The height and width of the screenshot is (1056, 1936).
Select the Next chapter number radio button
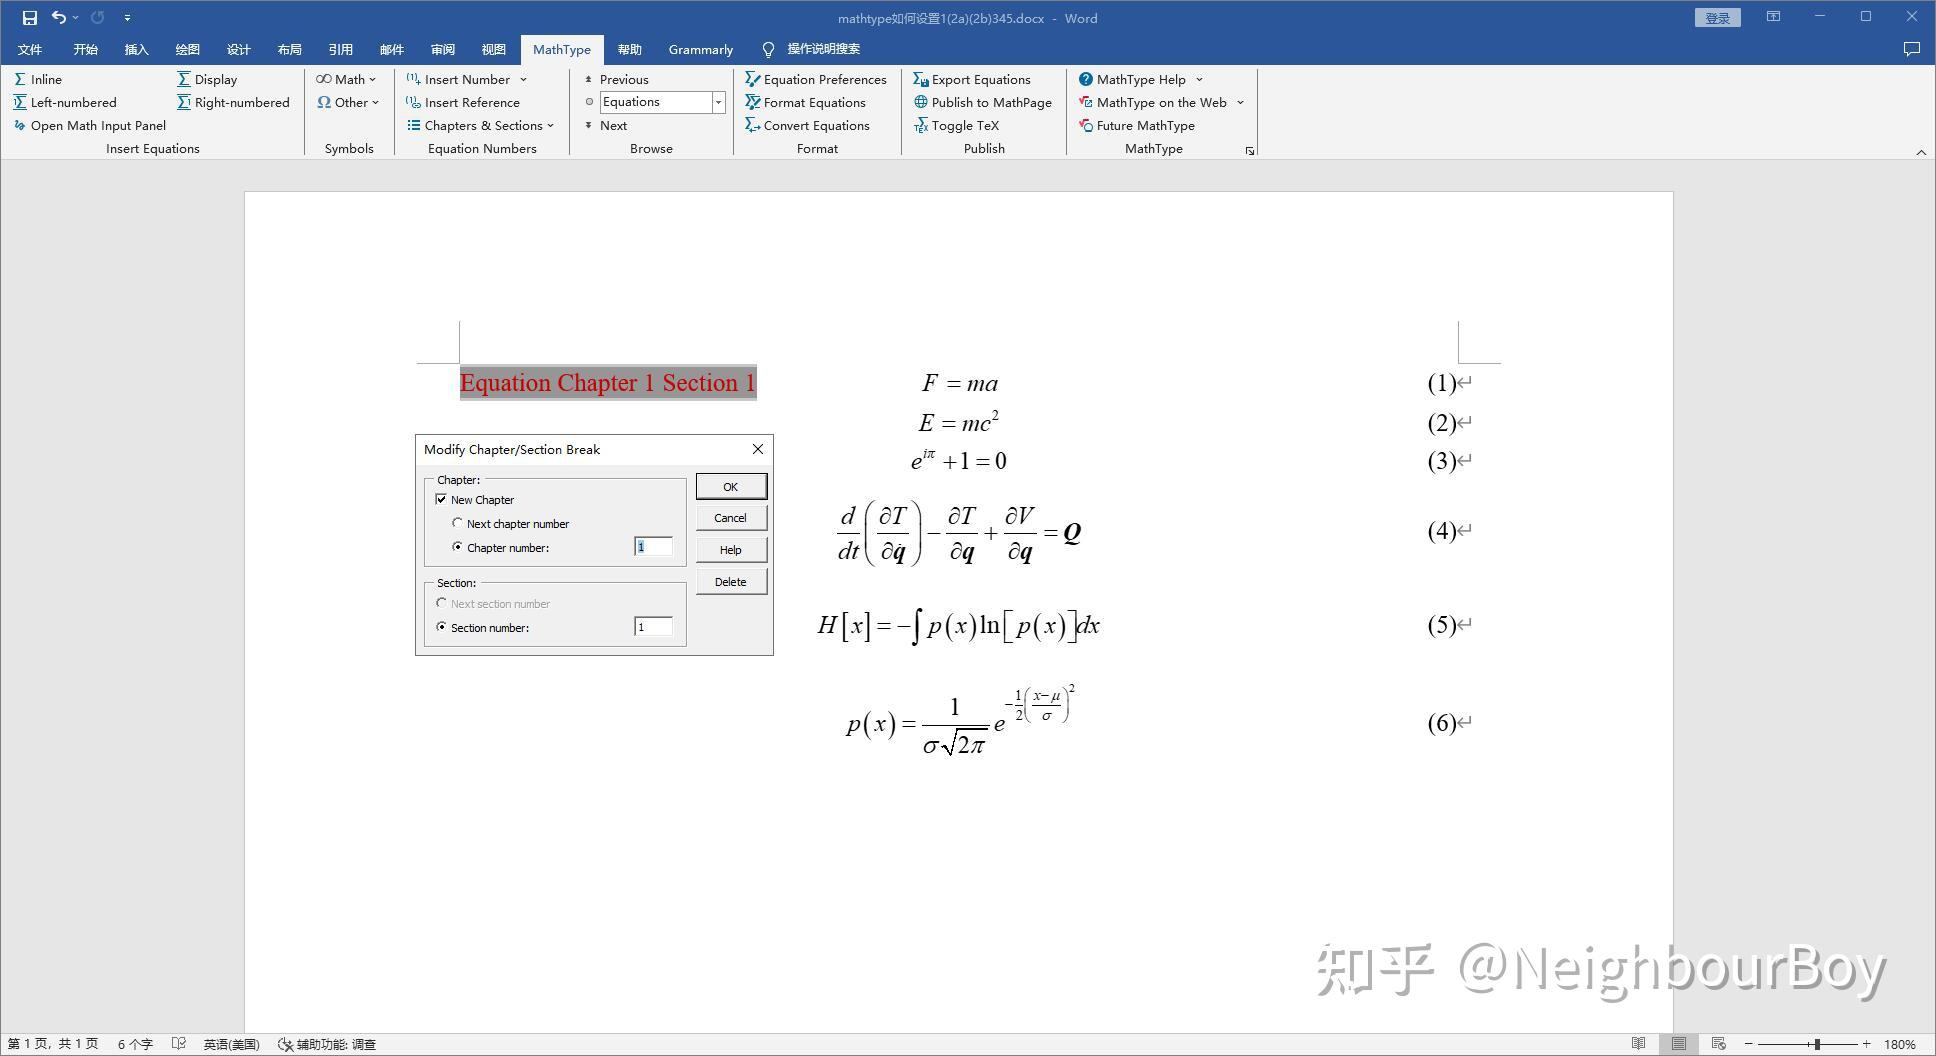(459, 523)
